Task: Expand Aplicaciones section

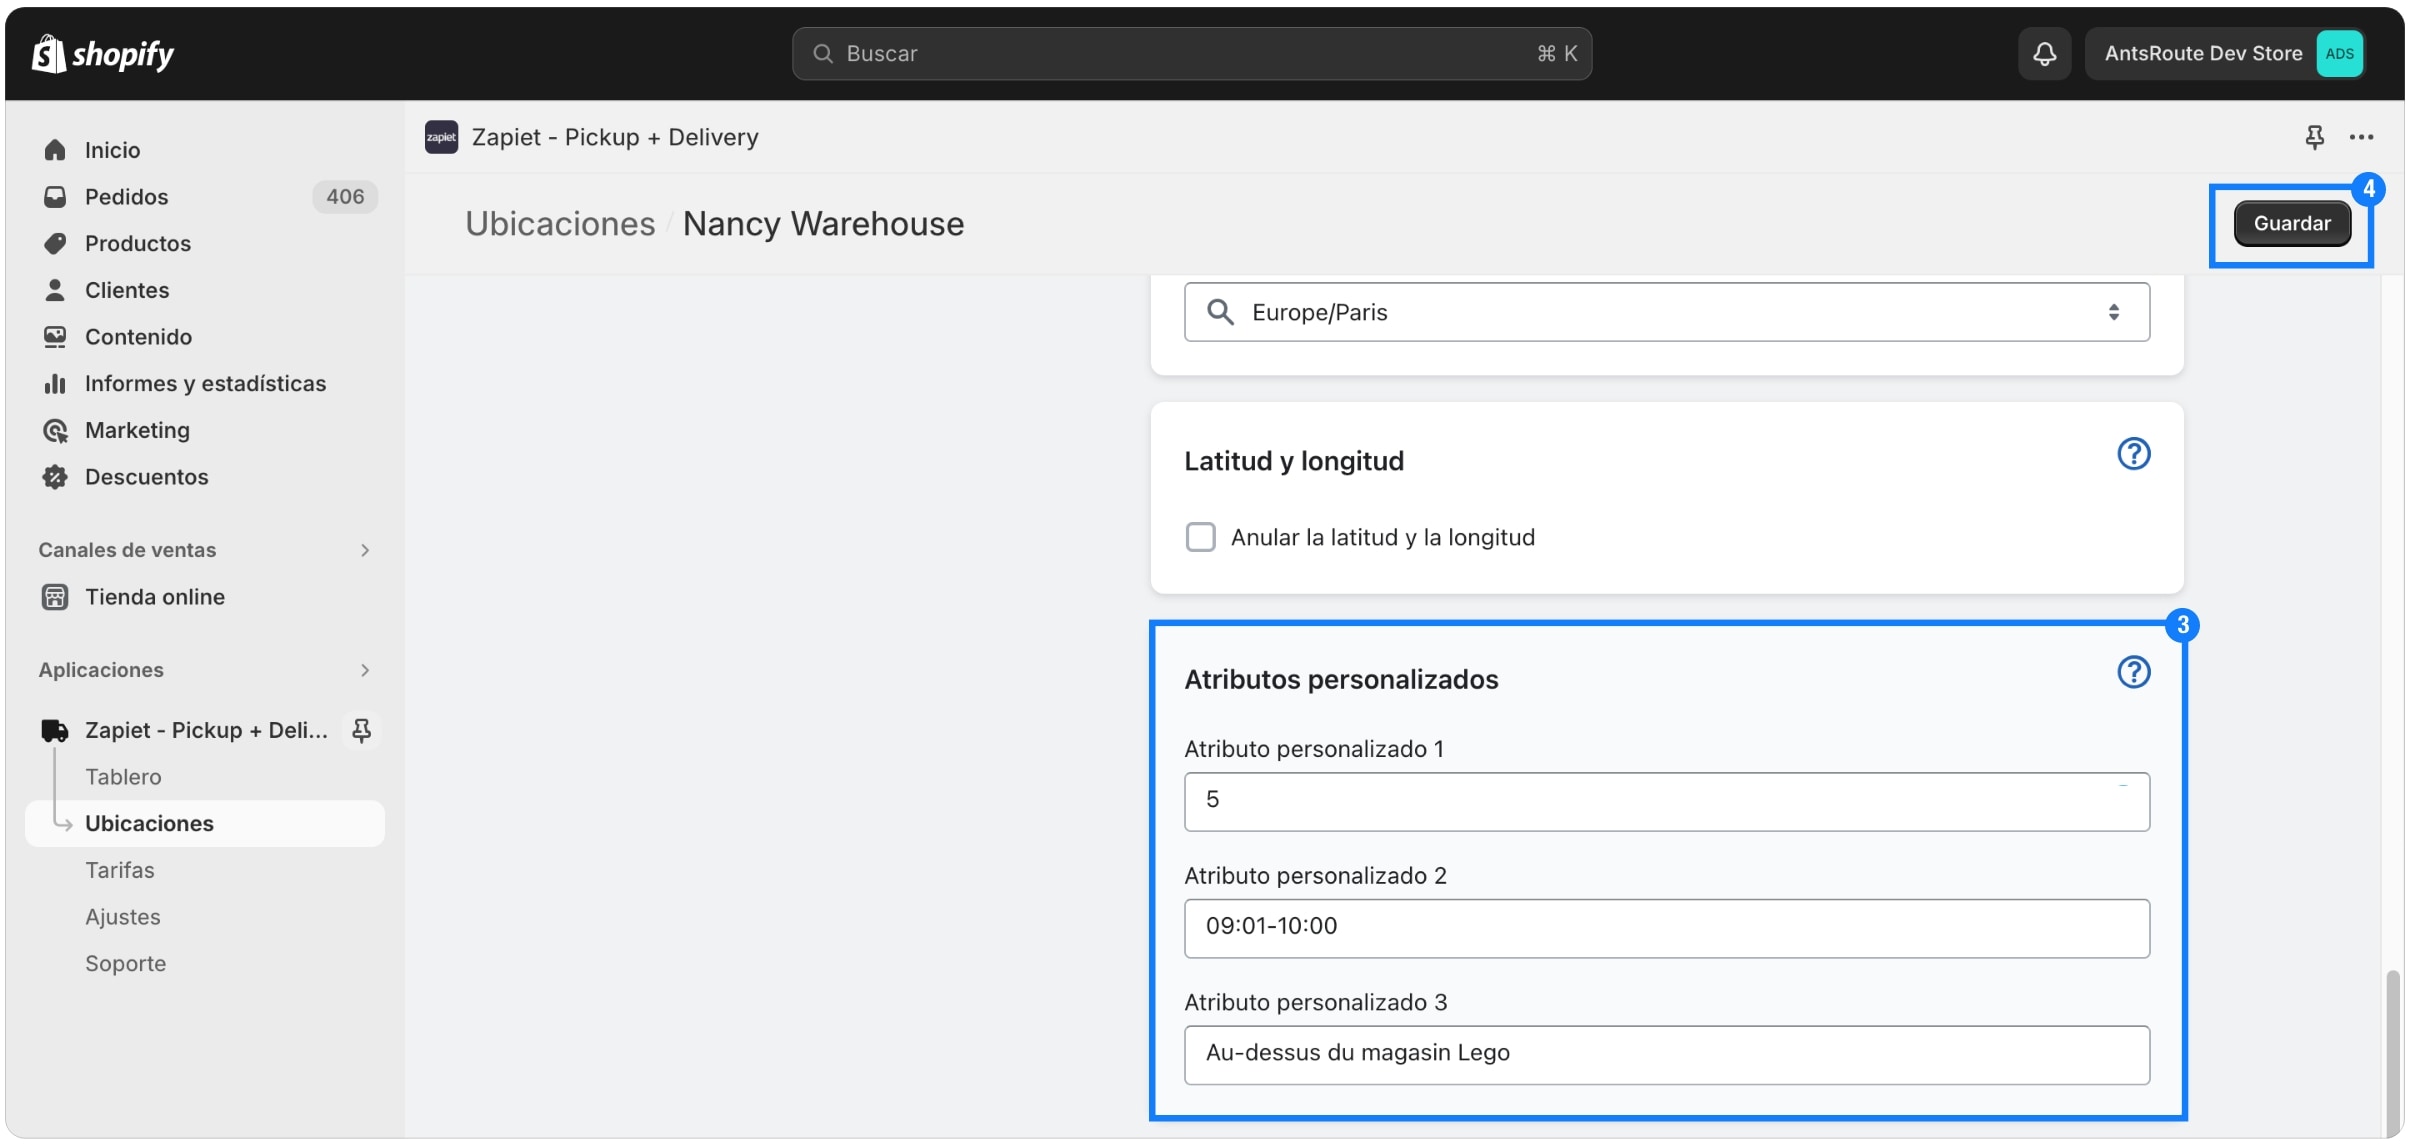Action: pyautogui.click(x=365, y=670)
